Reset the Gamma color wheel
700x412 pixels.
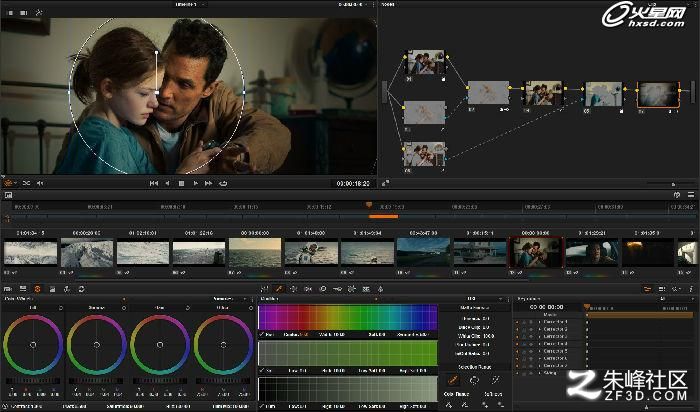click(124, 308)
